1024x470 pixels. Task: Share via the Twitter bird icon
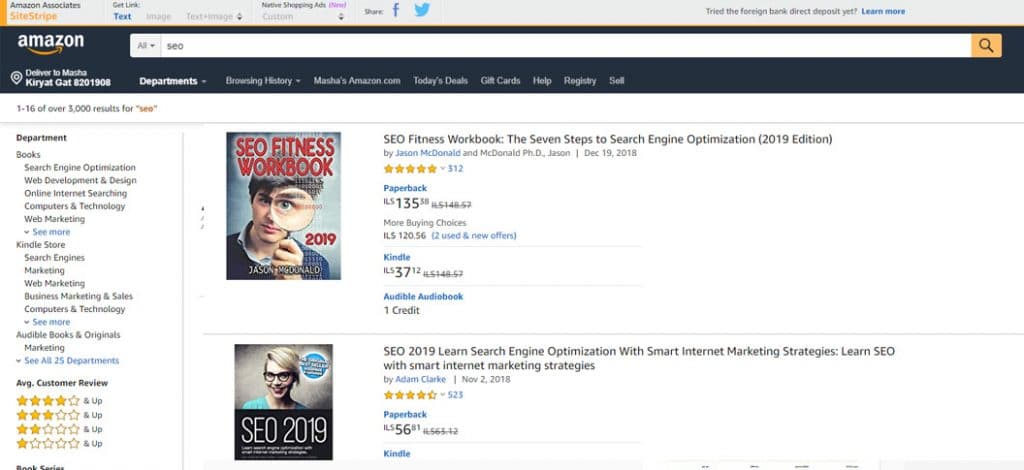pyautogui.click(x=422, y=11)
